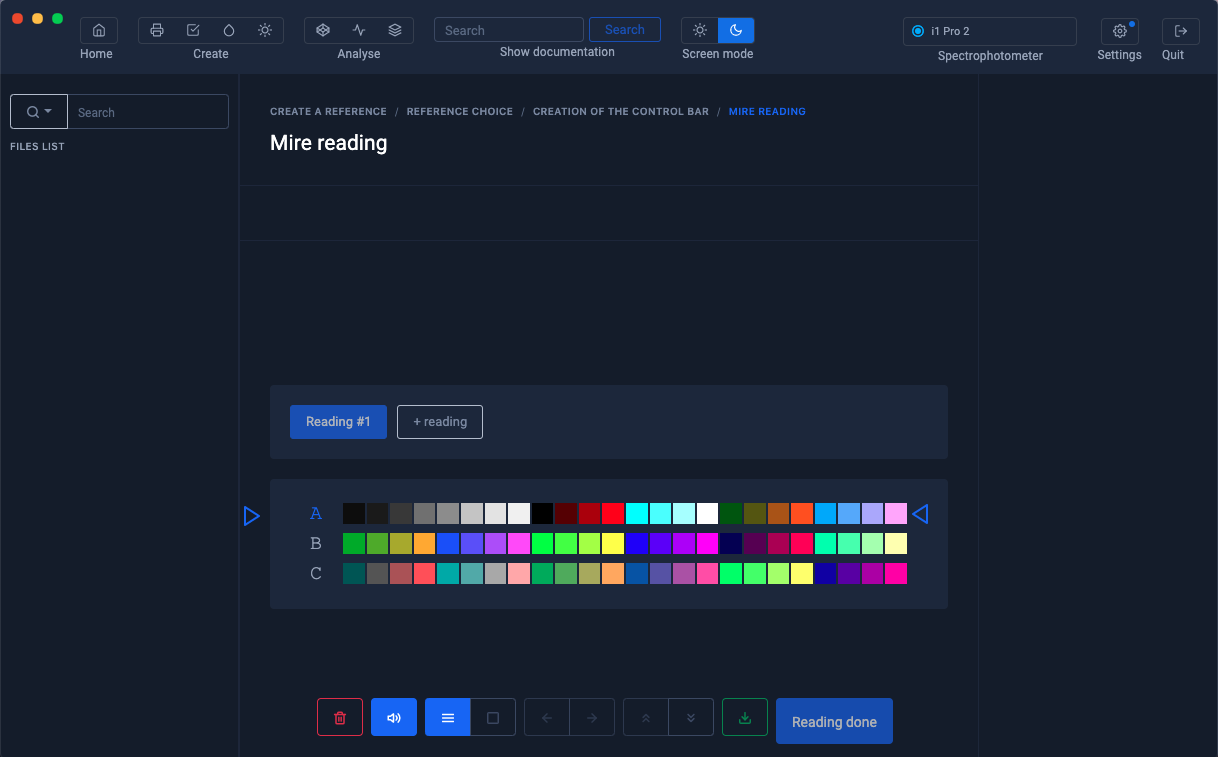Pick the pale yellow last patch in row B

point(896,544)
